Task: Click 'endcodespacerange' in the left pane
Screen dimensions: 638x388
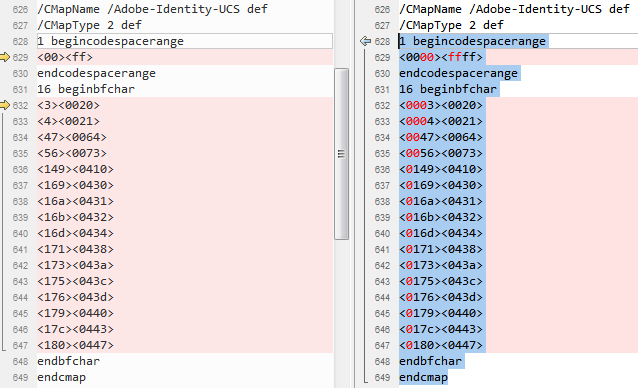Action: (96, 73)
